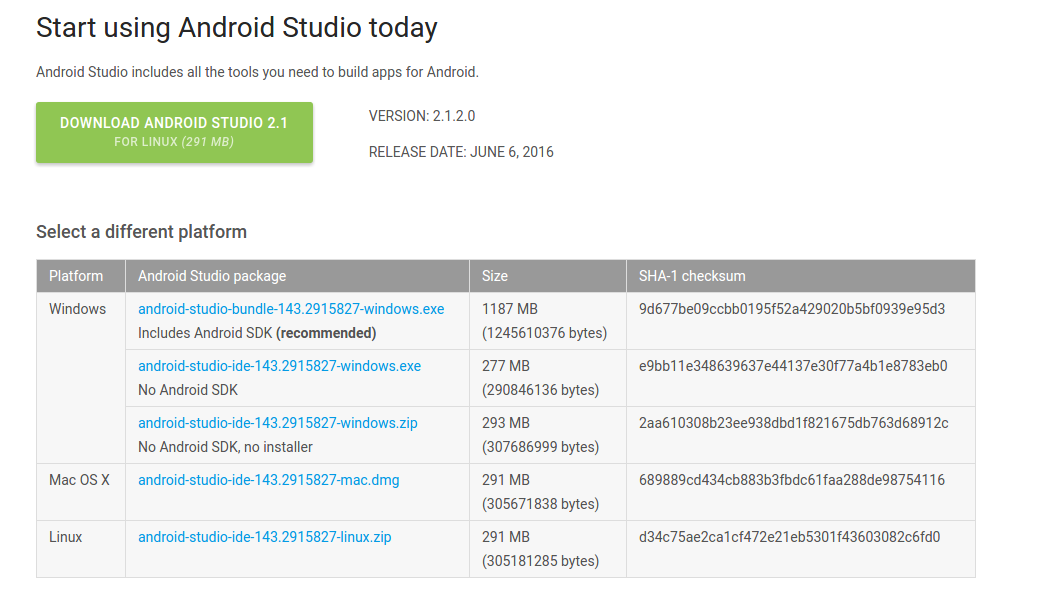Select the 'Start using Android Studio today' heading
Screen dimensions: 1062x615
(236, 28)
